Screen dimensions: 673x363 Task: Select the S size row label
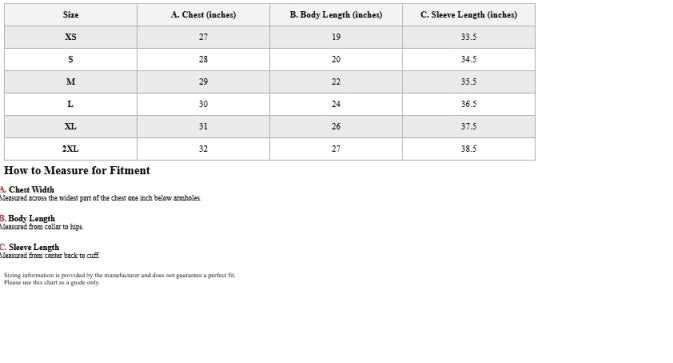[x=71, y=59]
